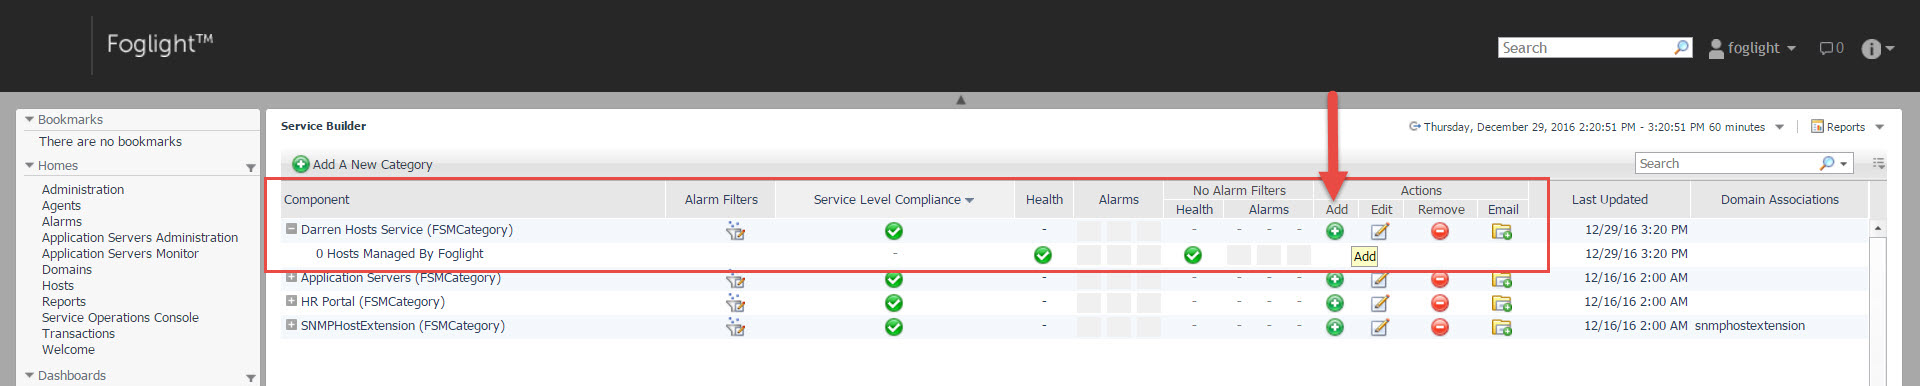Click the Add icon for Darren Hosts Service
The height and width of the screenshot is (386, 1920).
[1335, 231]
